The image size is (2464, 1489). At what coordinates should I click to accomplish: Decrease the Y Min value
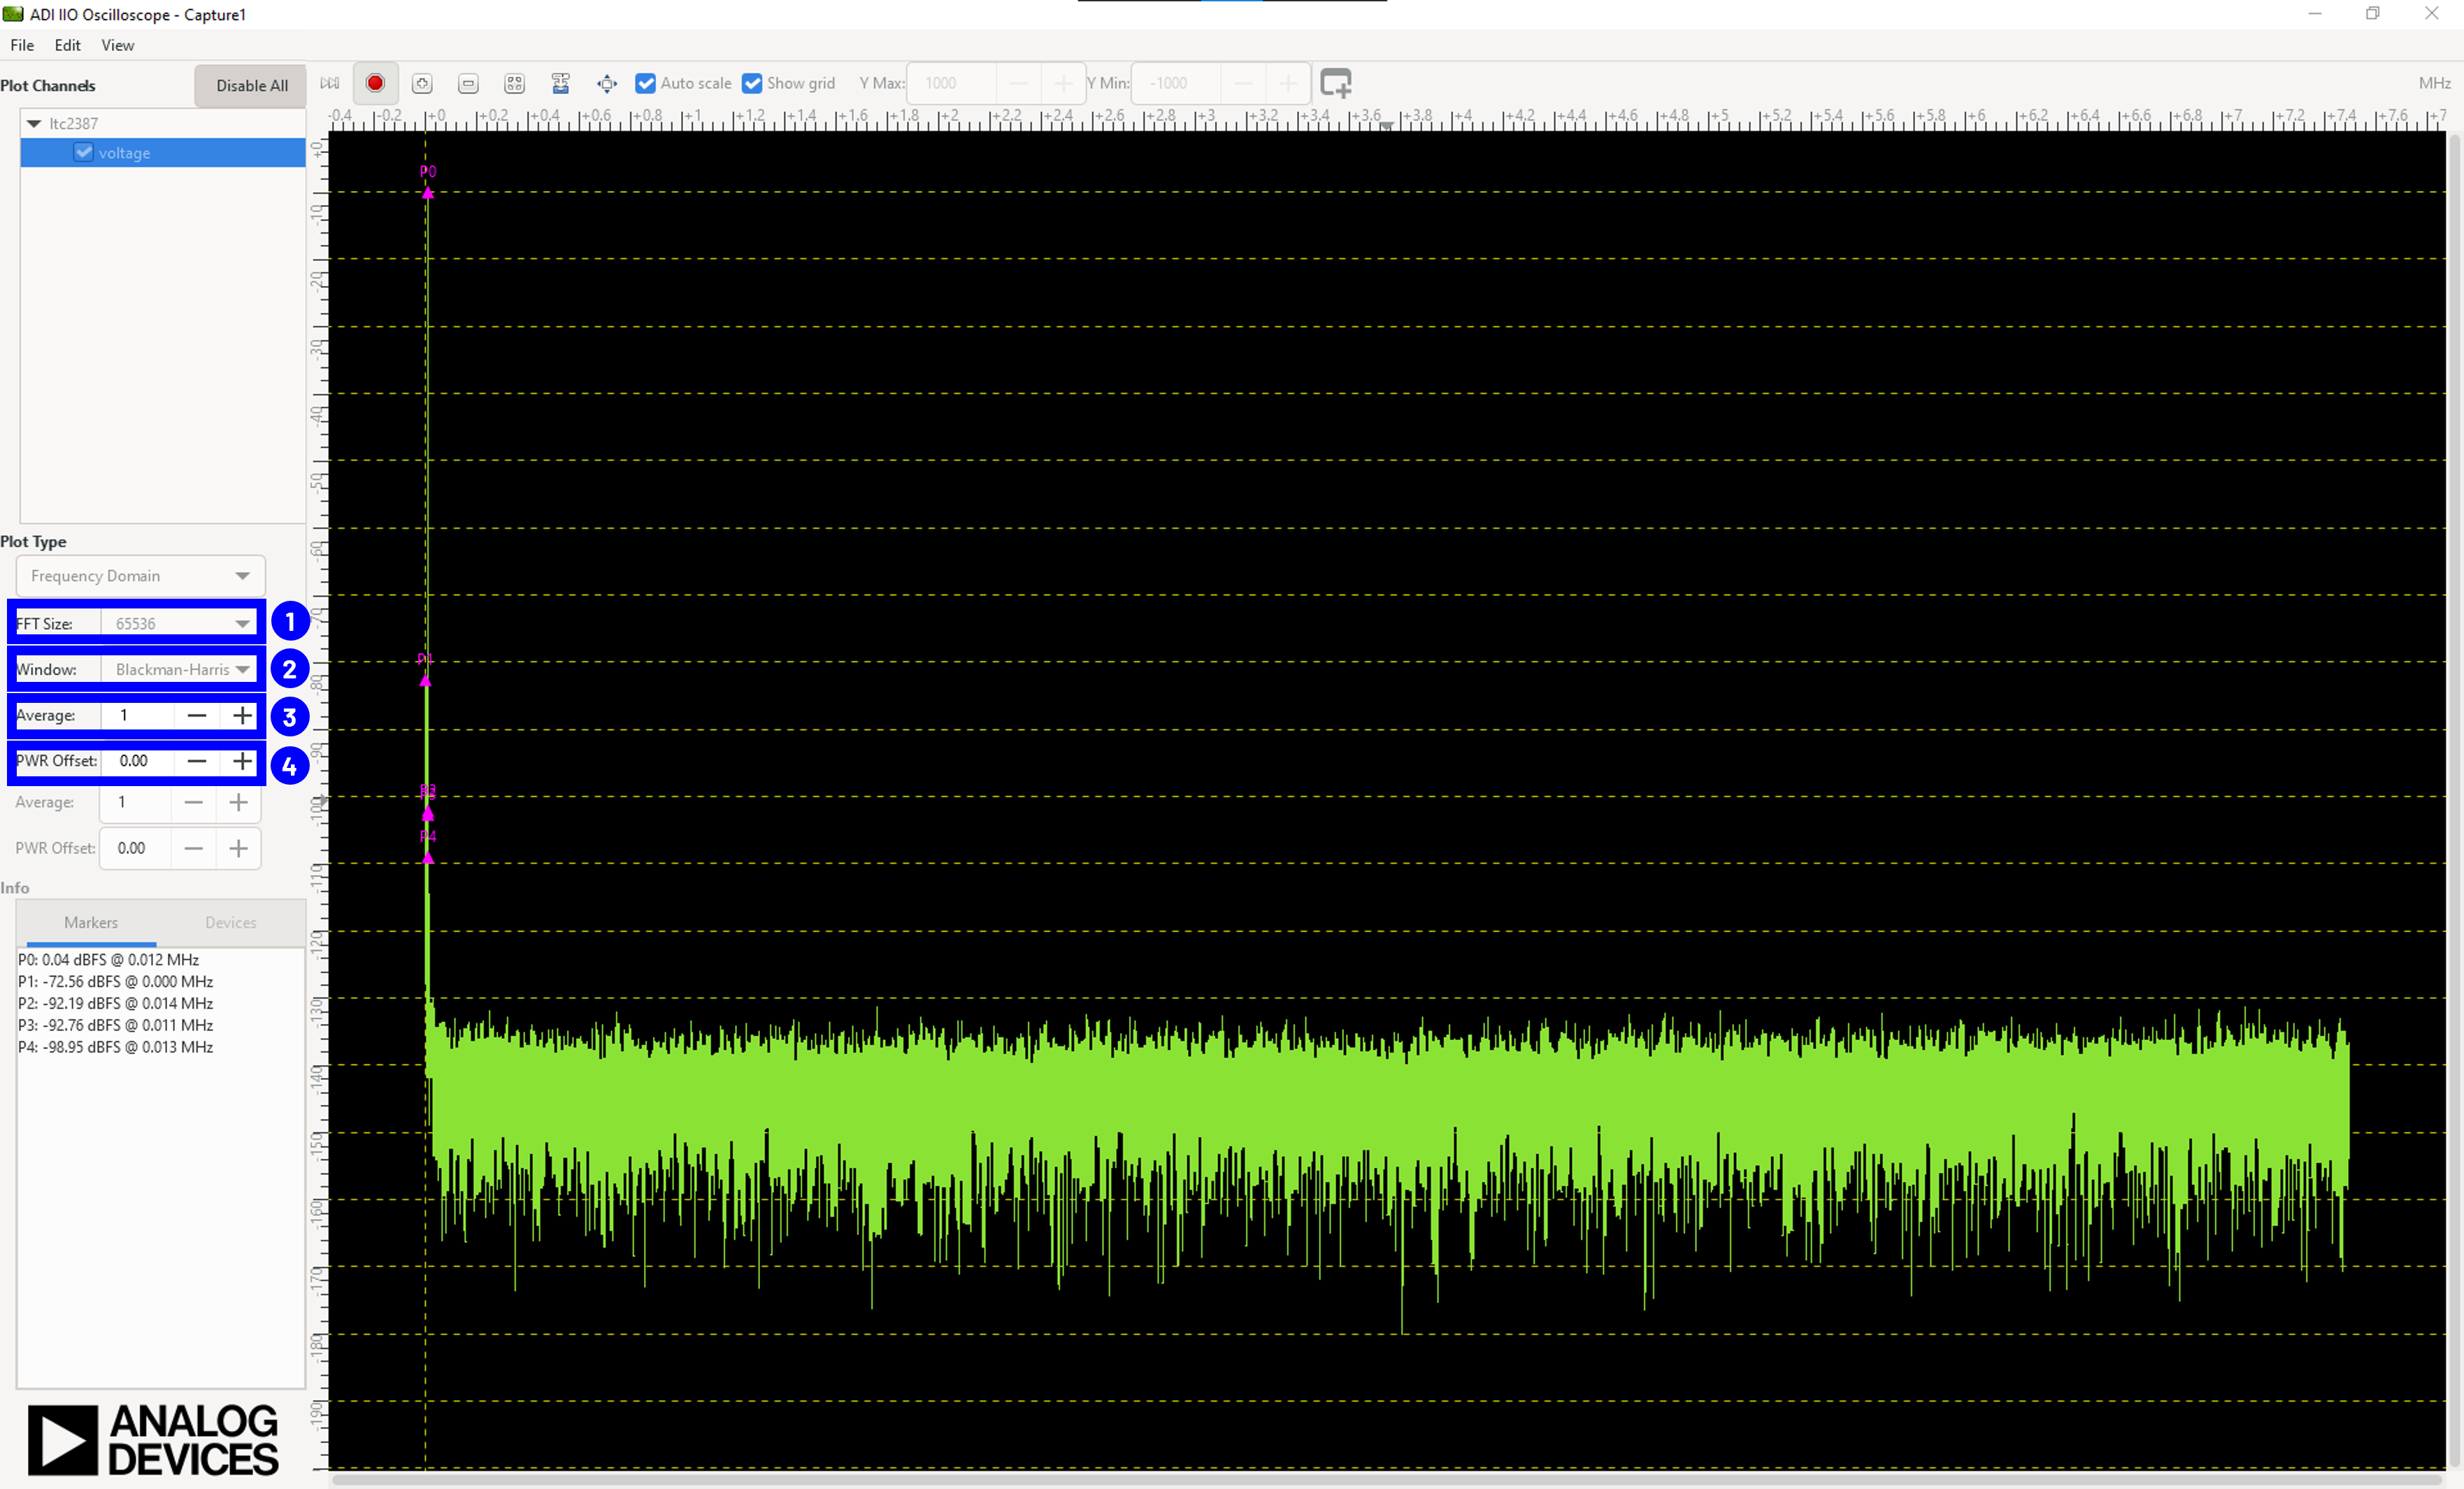pyautogui.click(x=1243, y=83)
